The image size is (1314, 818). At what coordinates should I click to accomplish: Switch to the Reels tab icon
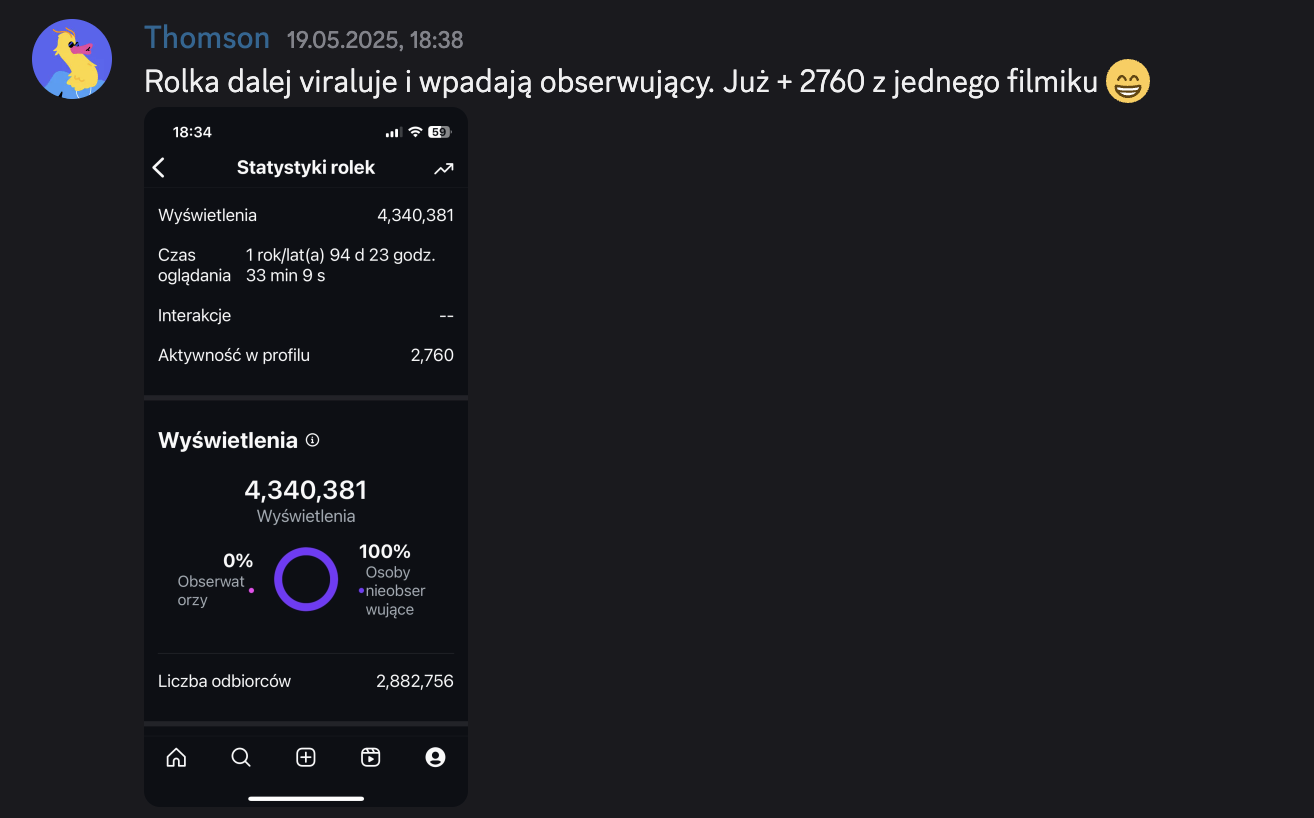coord(370,757)
